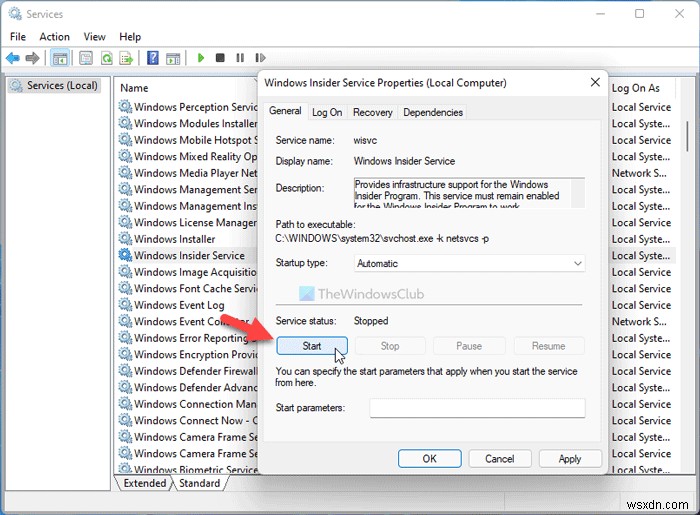
Task: Click the Pause Service toolbar icon
Action: tap(240, 58)
